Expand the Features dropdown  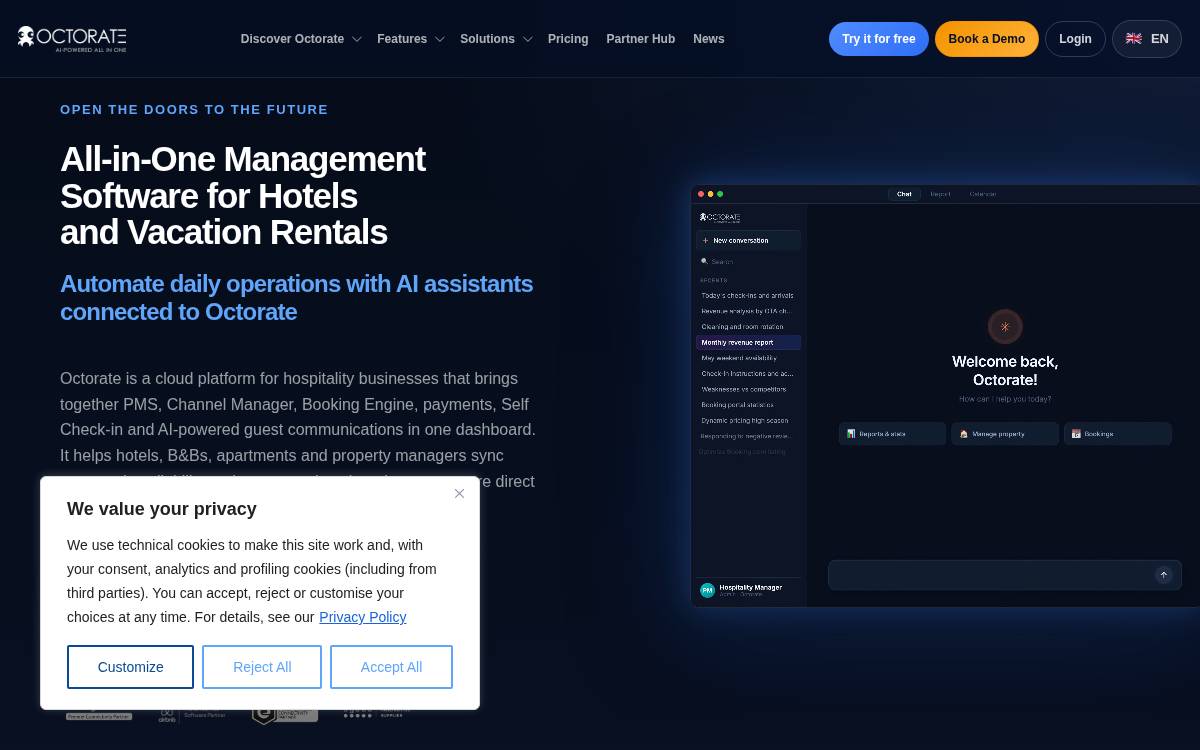[x=410, y=39]
